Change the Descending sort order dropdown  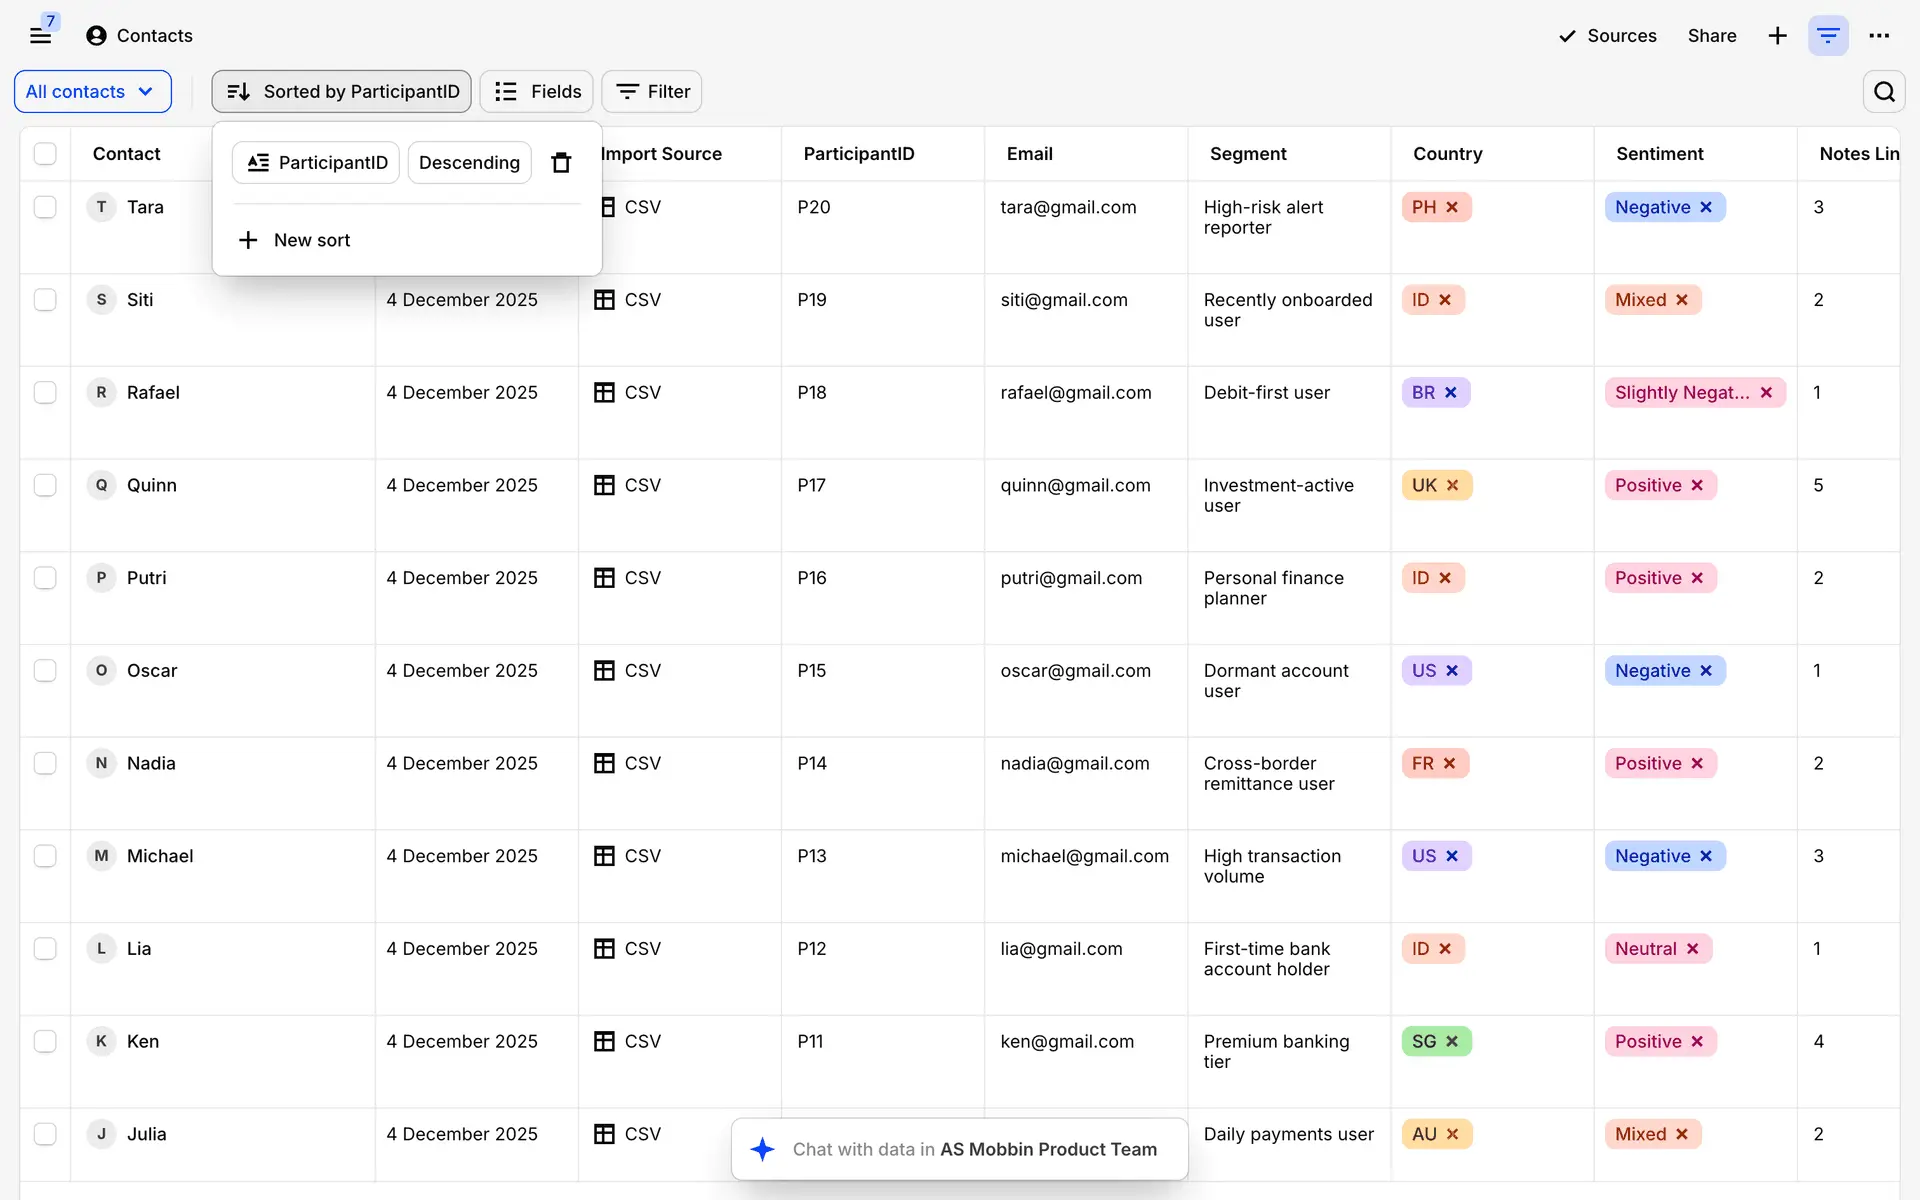469,163
